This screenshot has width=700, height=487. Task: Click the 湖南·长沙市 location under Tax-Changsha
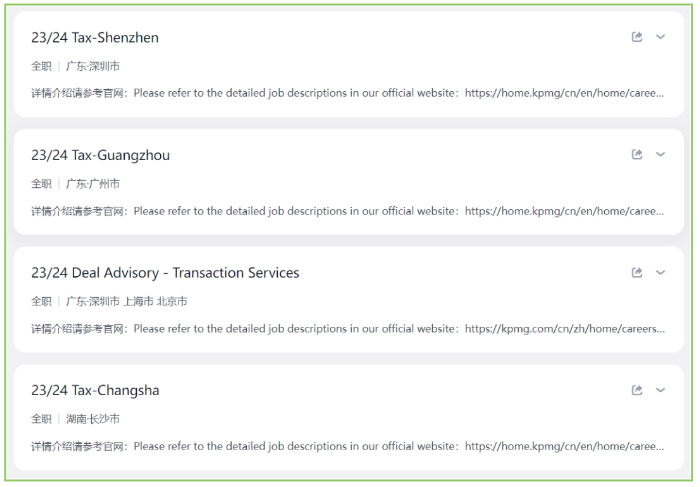[93, 419]
